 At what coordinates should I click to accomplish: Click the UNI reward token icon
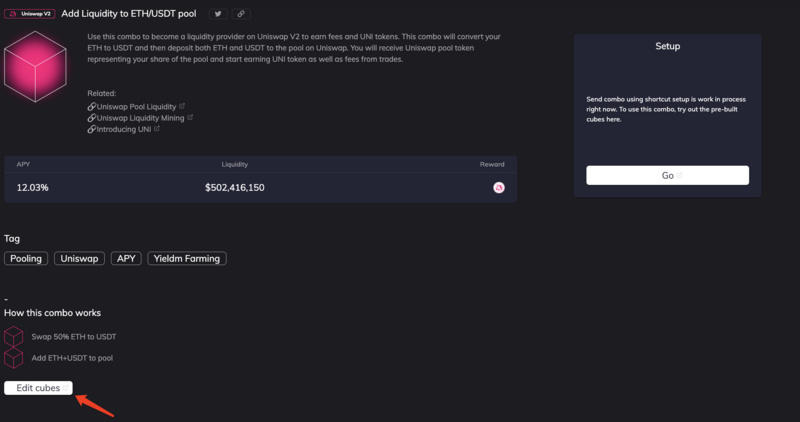click(498, 187)
